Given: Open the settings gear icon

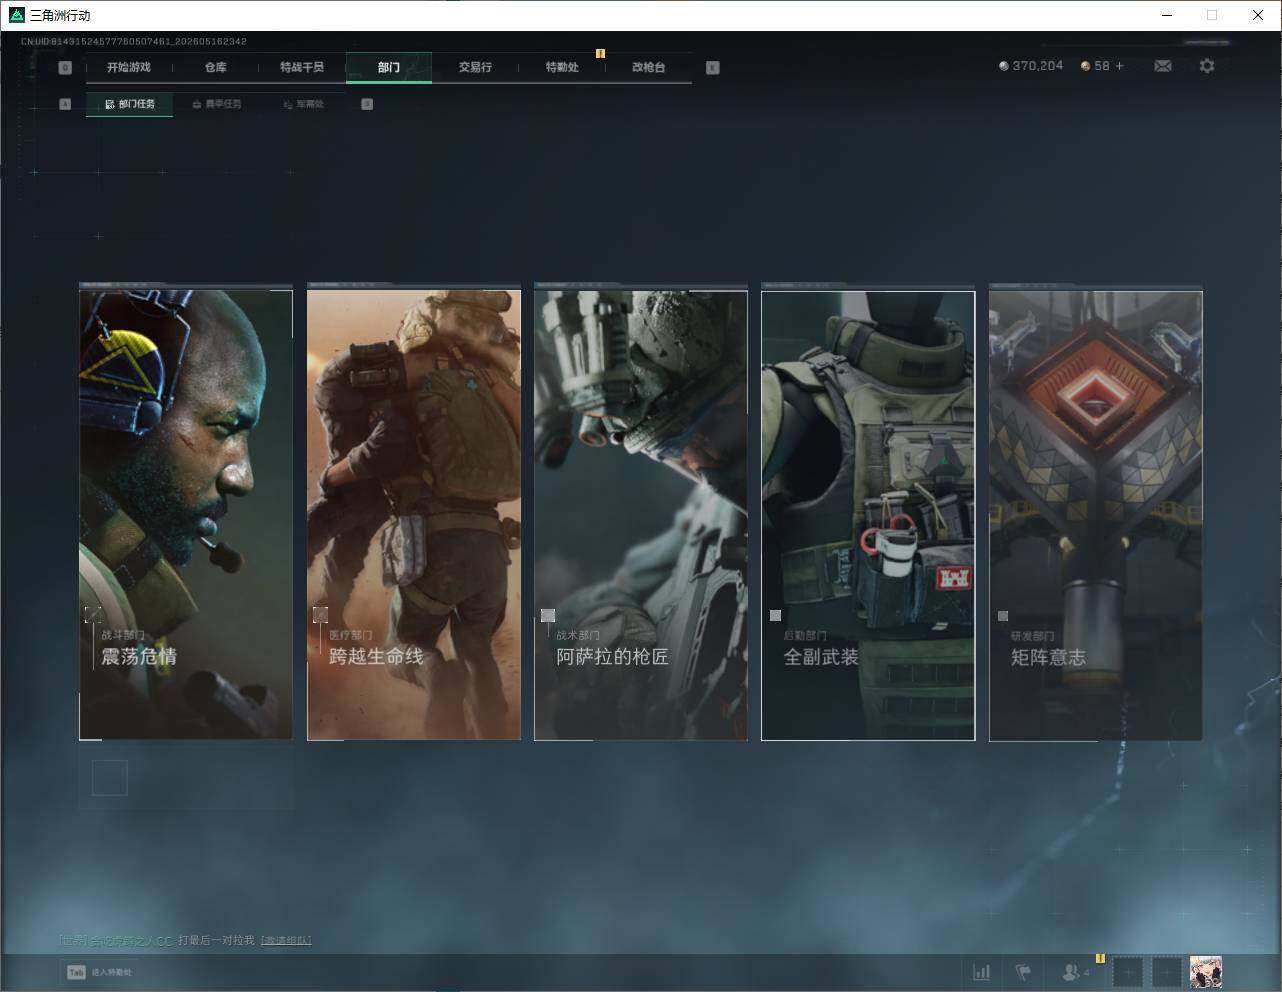Looking at the screenshot, I should coord(1207,66).
